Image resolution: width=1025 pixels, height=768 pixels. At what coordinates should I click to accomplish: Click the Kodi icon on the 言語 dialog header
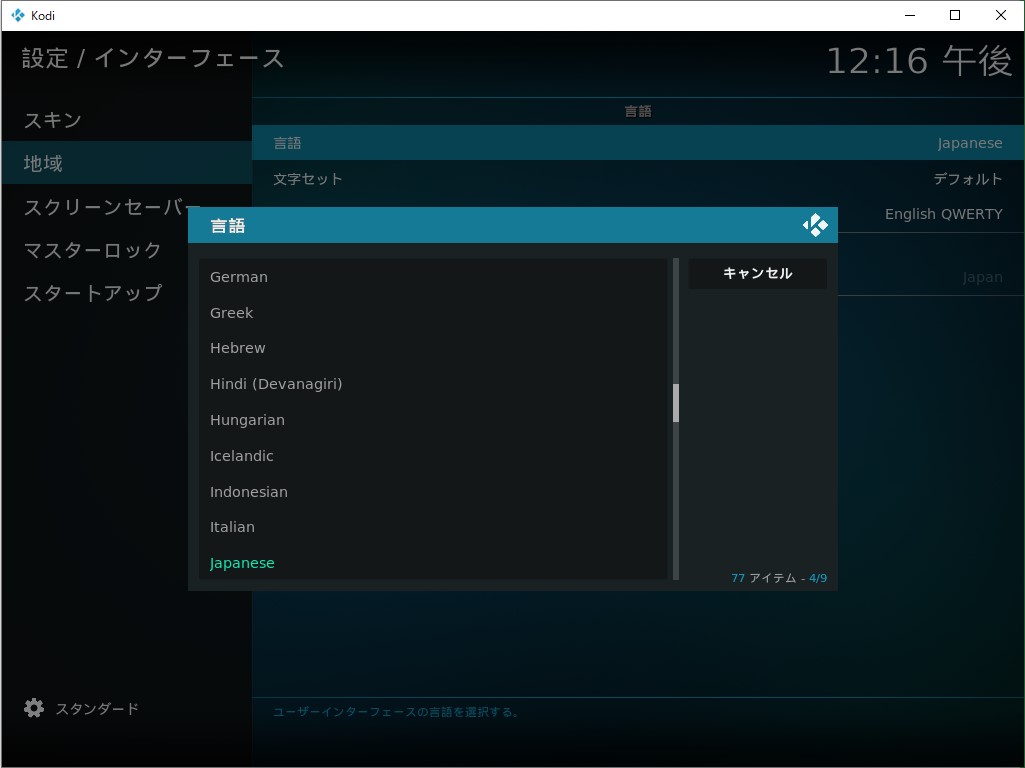point(815,224)
